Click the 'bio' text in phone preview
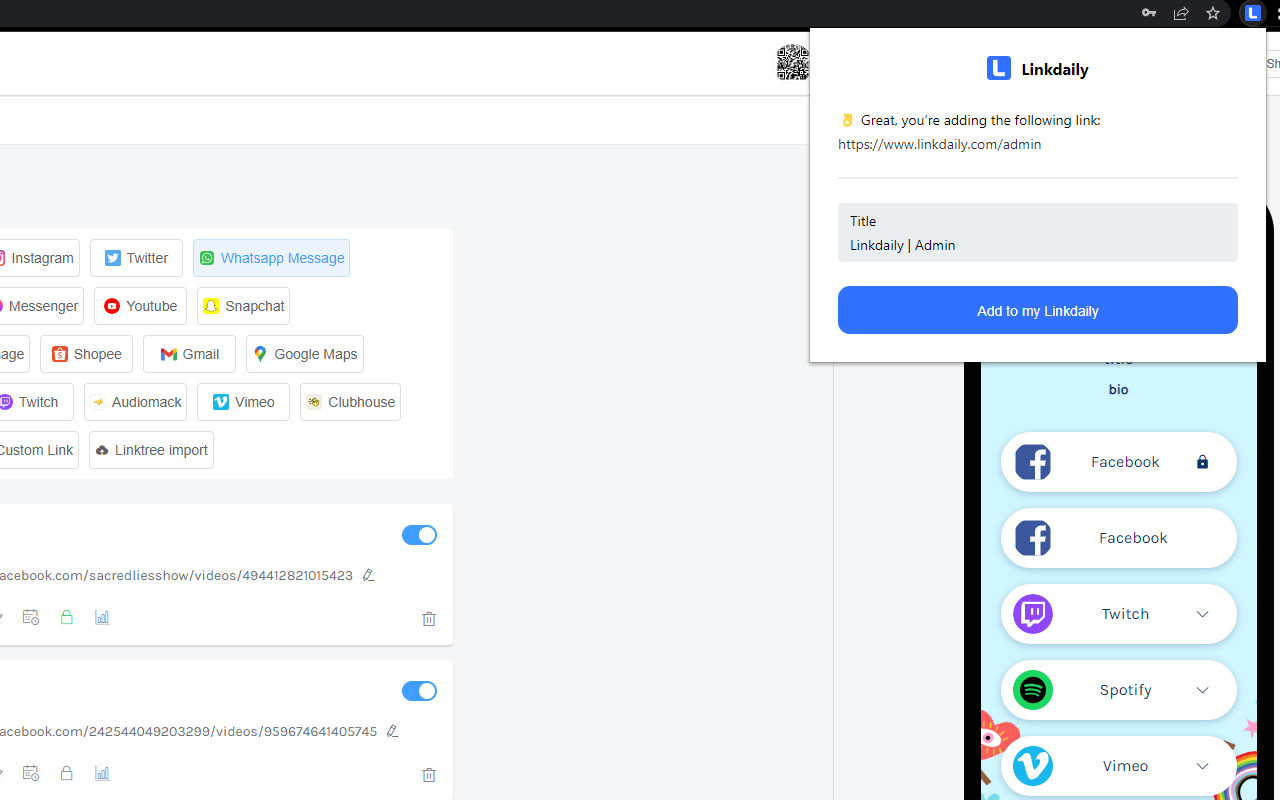This screenshot has width=1280, height=800. coord(1118,390)
